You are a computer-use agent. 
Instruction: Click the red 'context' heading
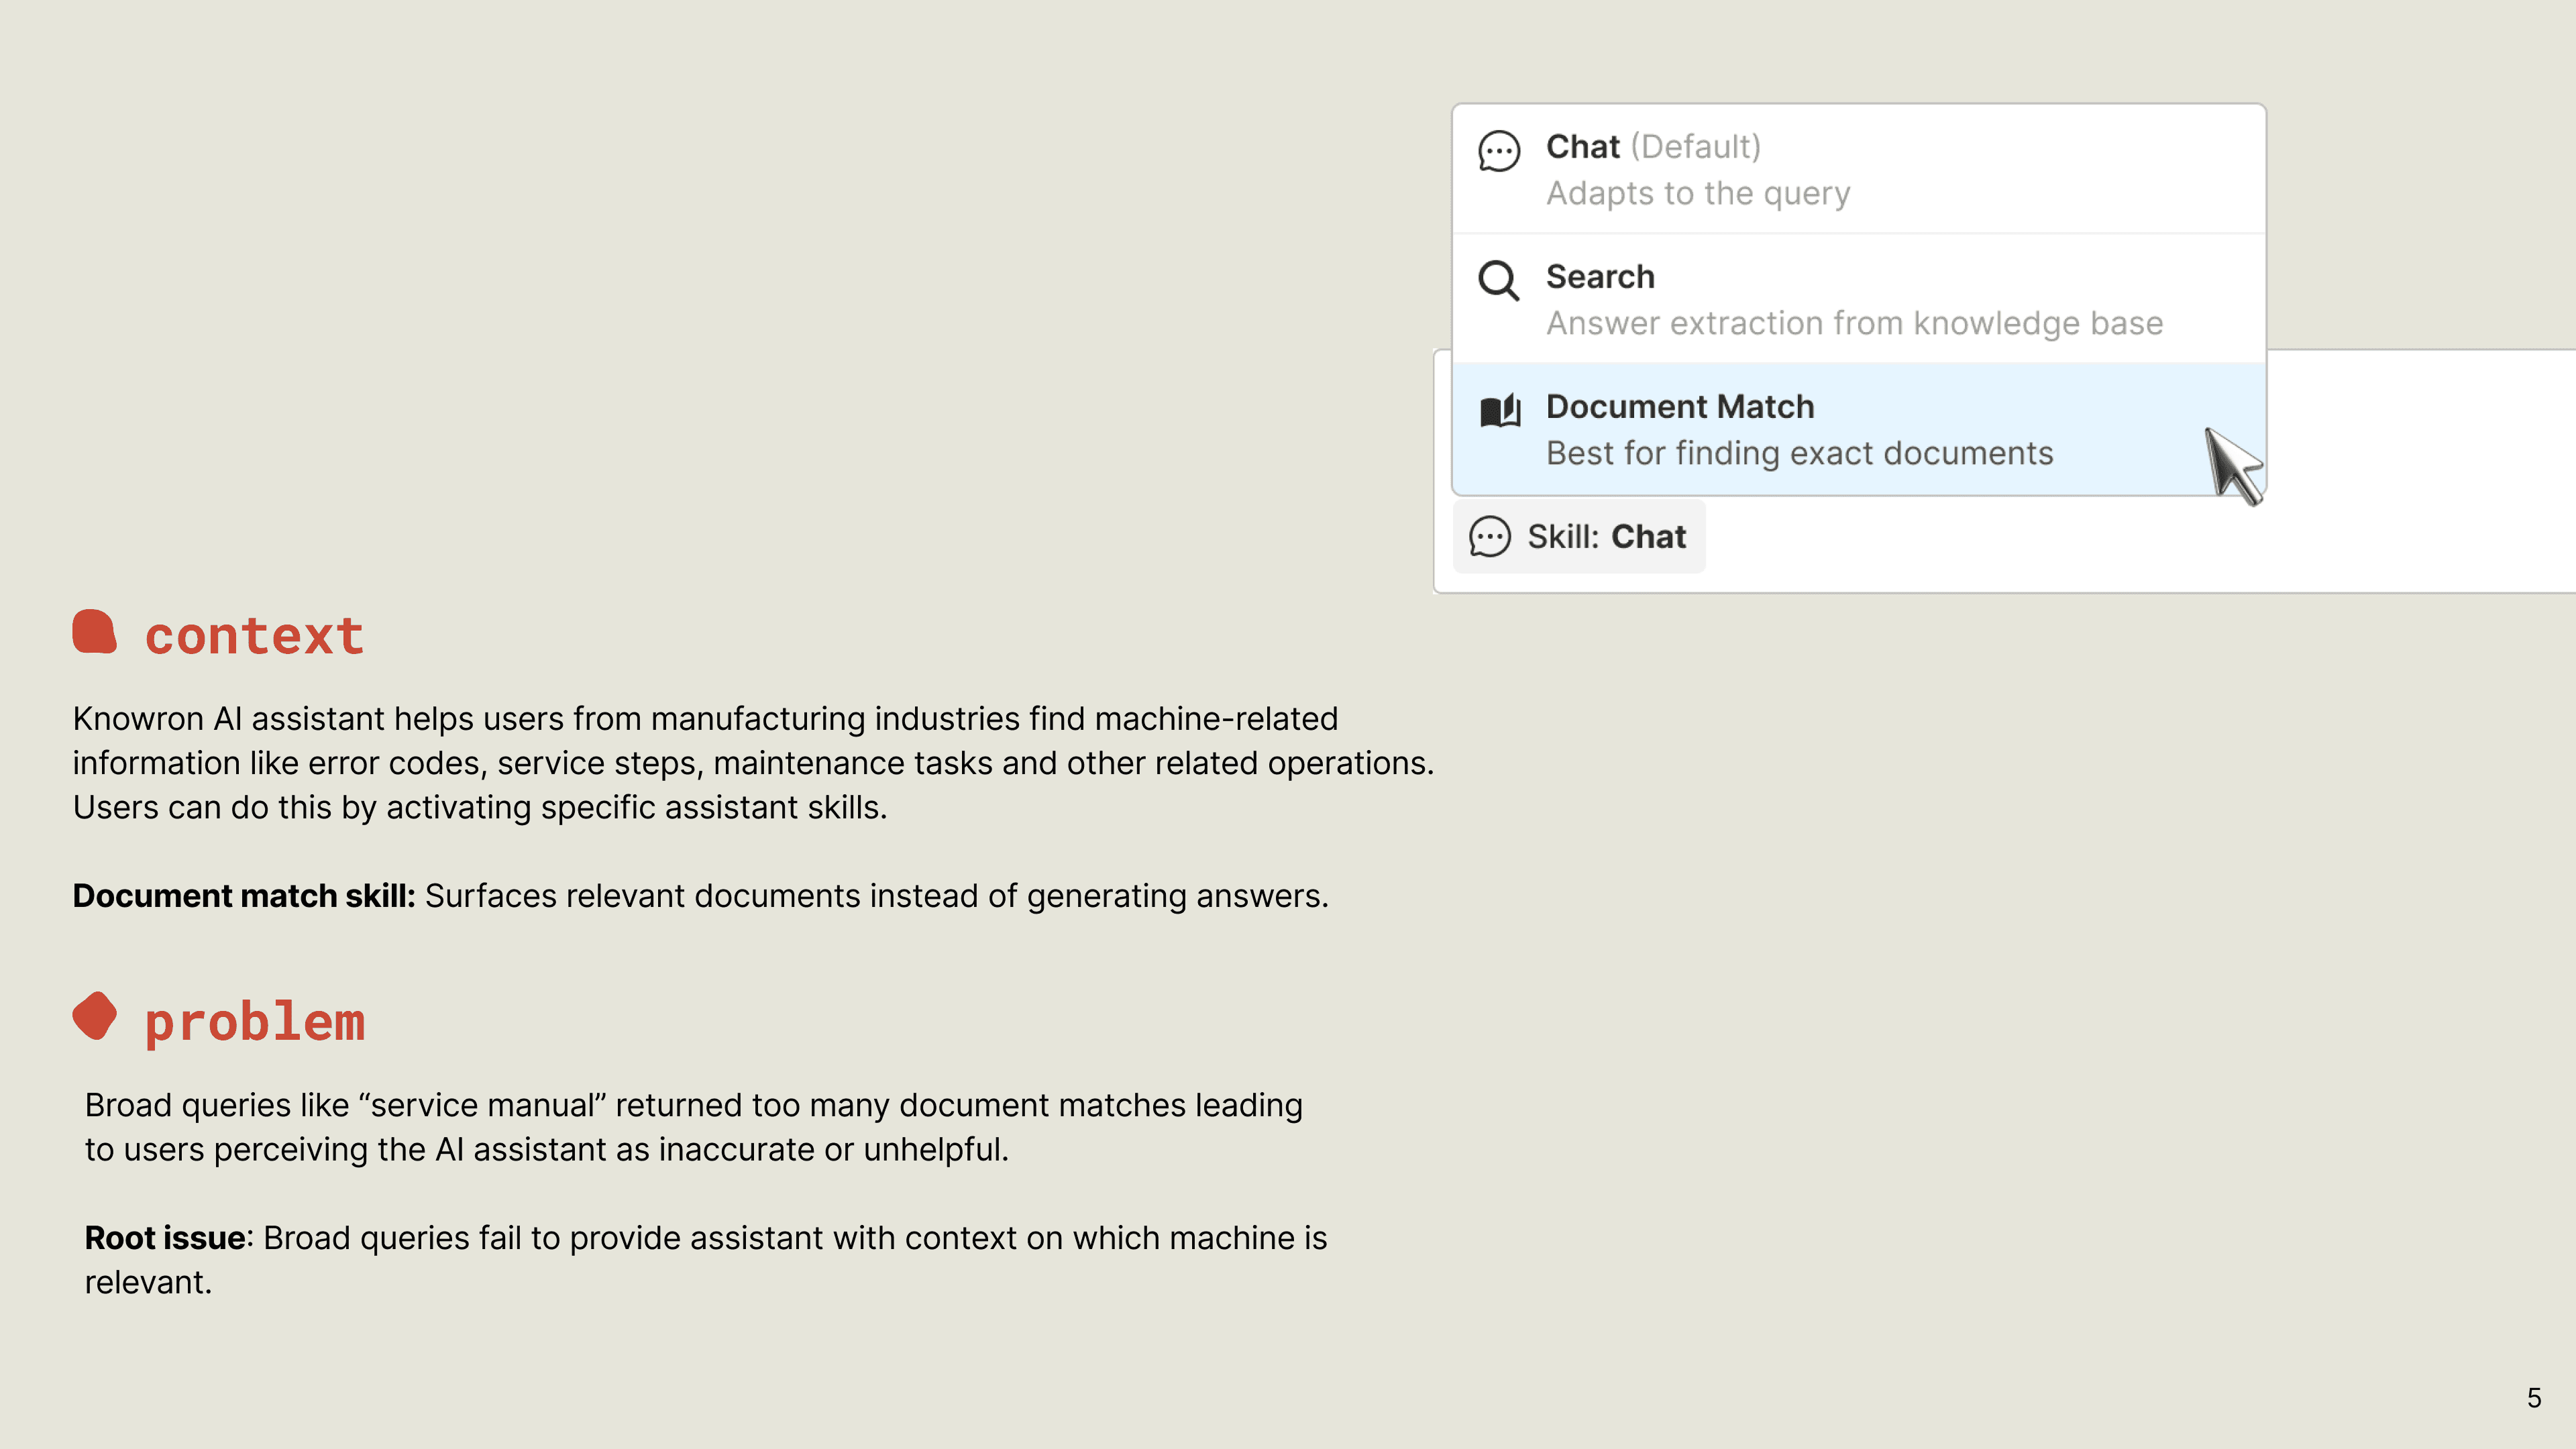[254, 636]
